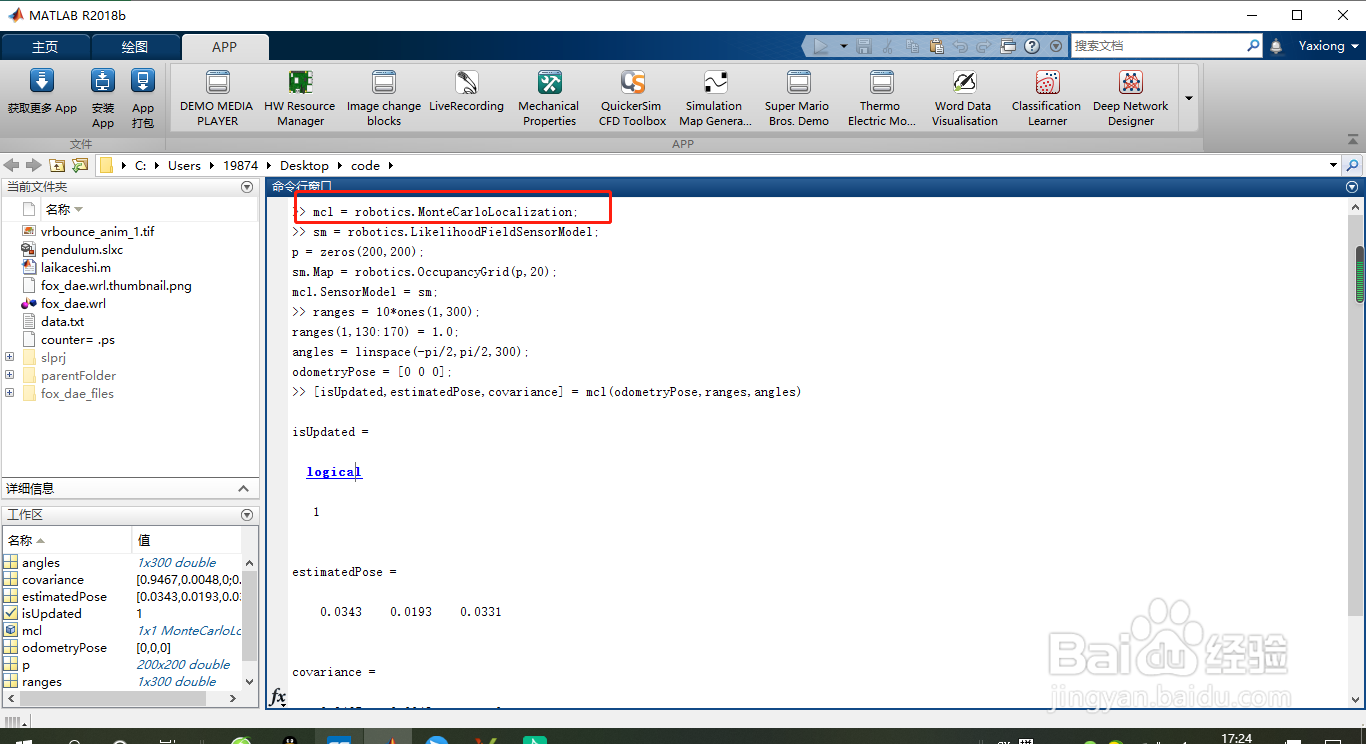The image size is (1366, 744).
Task: Open the 工作区 panel actions menu
Action: click(x=247, y=515)
